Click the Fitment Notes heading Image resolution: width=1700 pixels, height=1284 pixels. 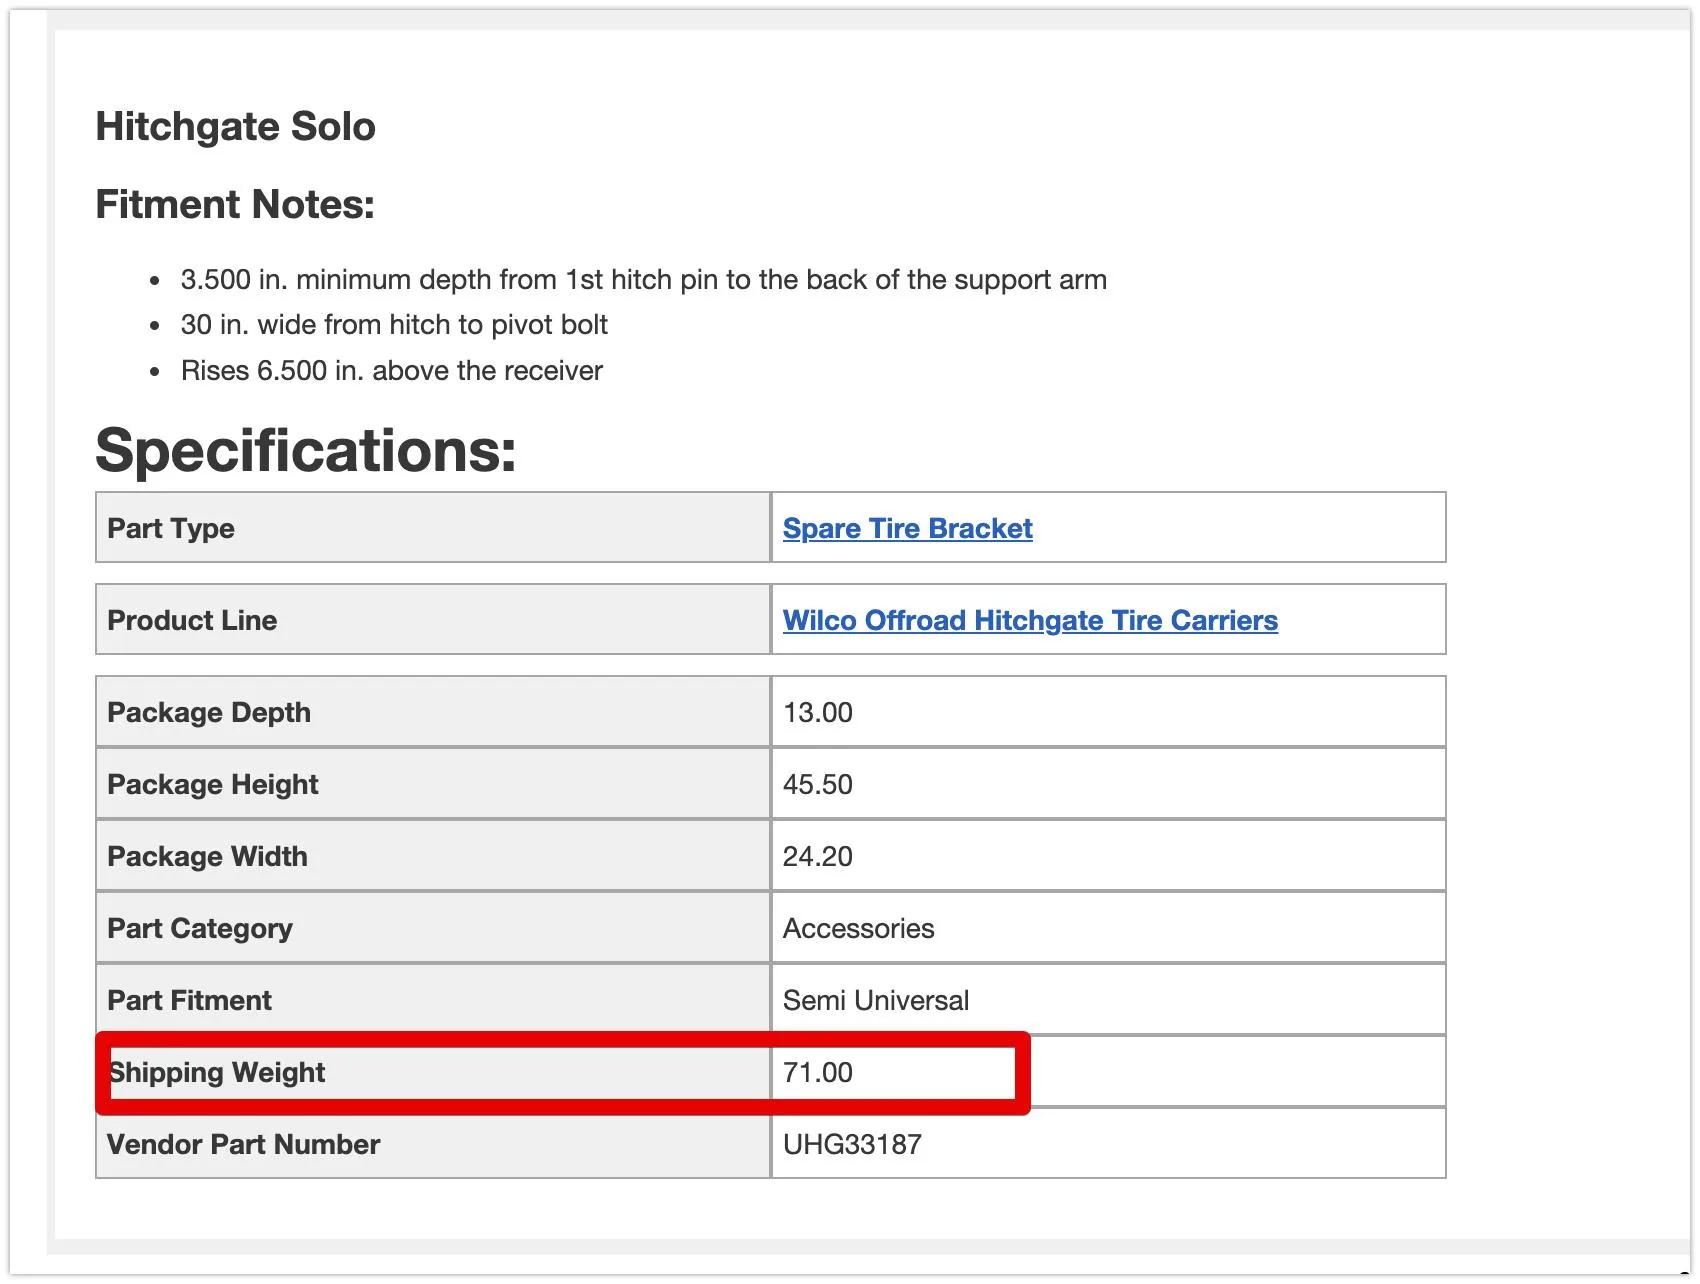[x=235, y=205]
